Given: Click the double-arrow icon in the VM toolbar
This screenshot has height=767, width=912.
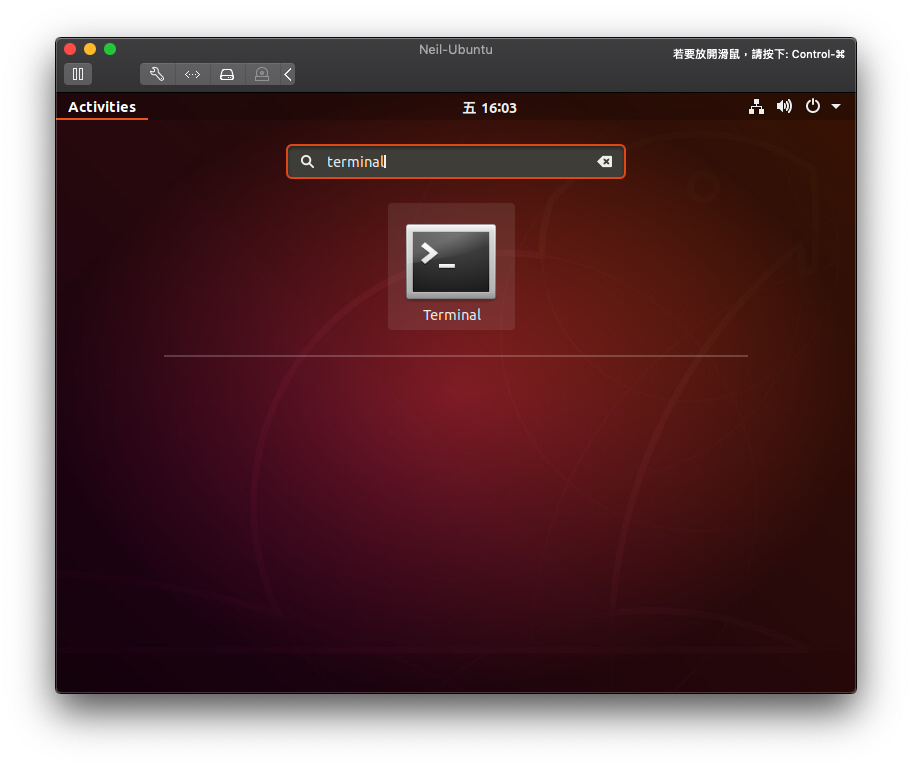Looking at the screenshot, I should pyautogui.click(x=192, y=74).
